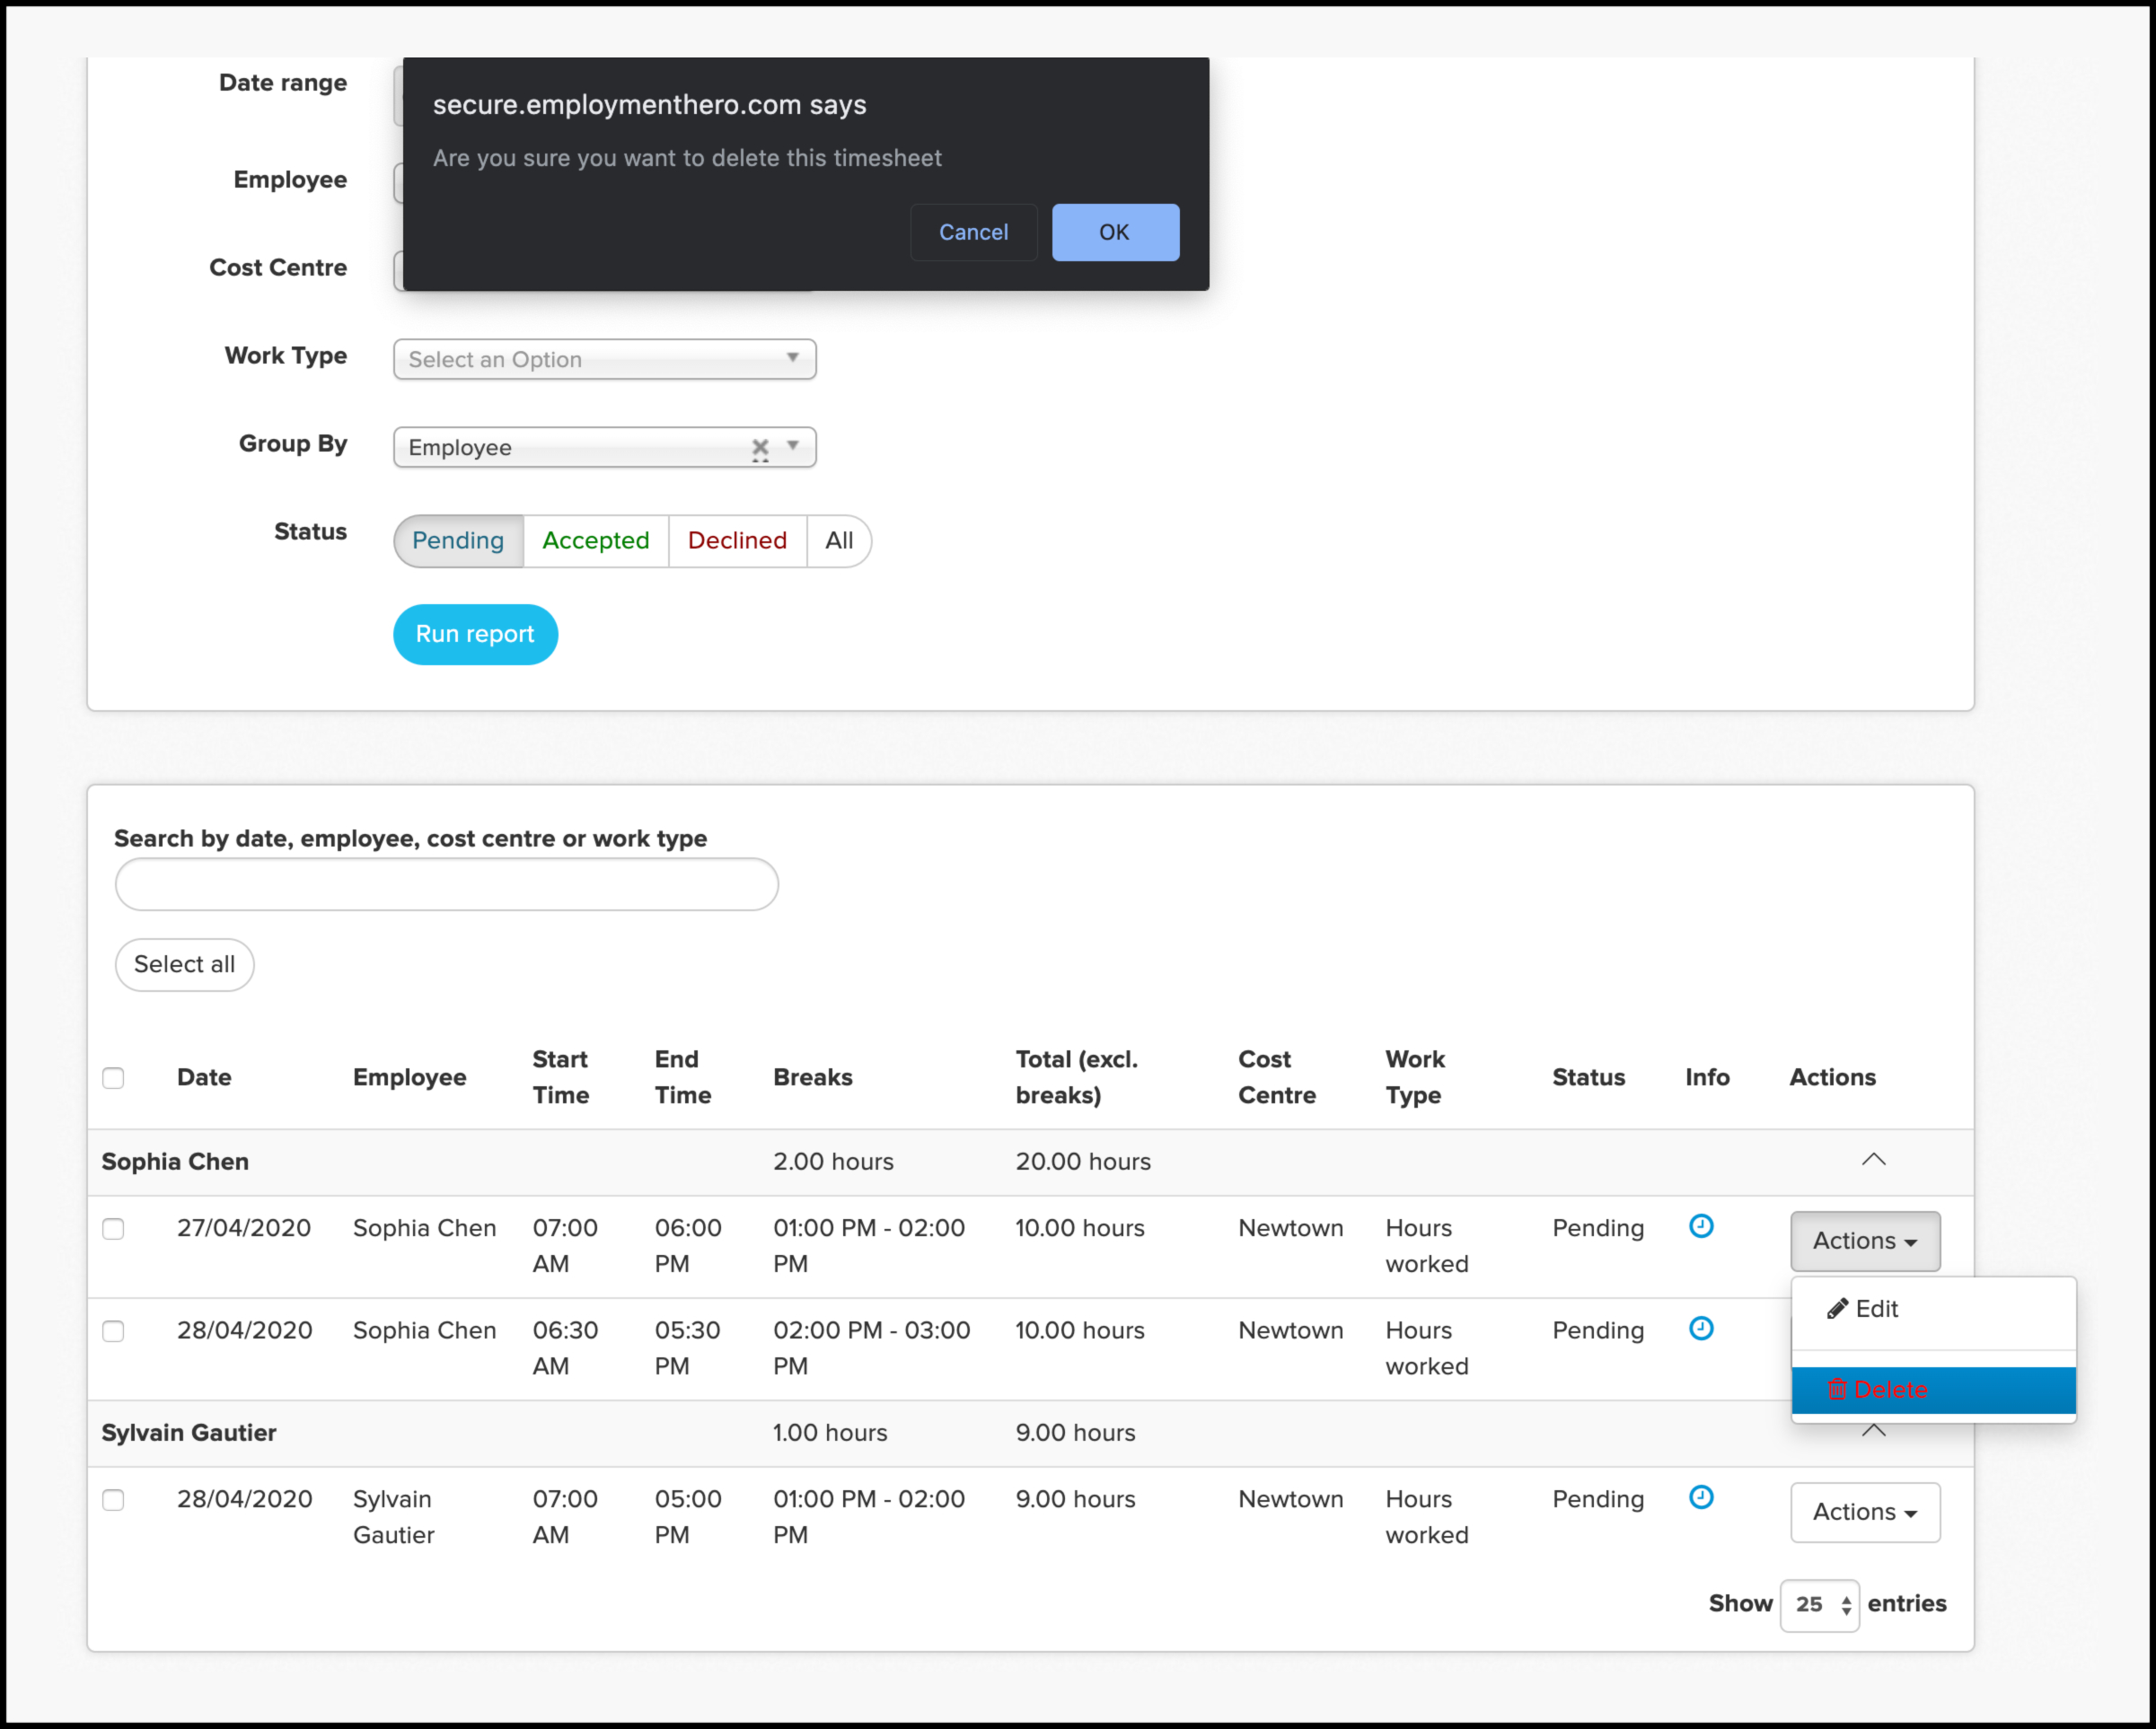Open the Work Type dropdown
The height and width of the screenshot is (1729, 2156).
[x=604, y=359]
